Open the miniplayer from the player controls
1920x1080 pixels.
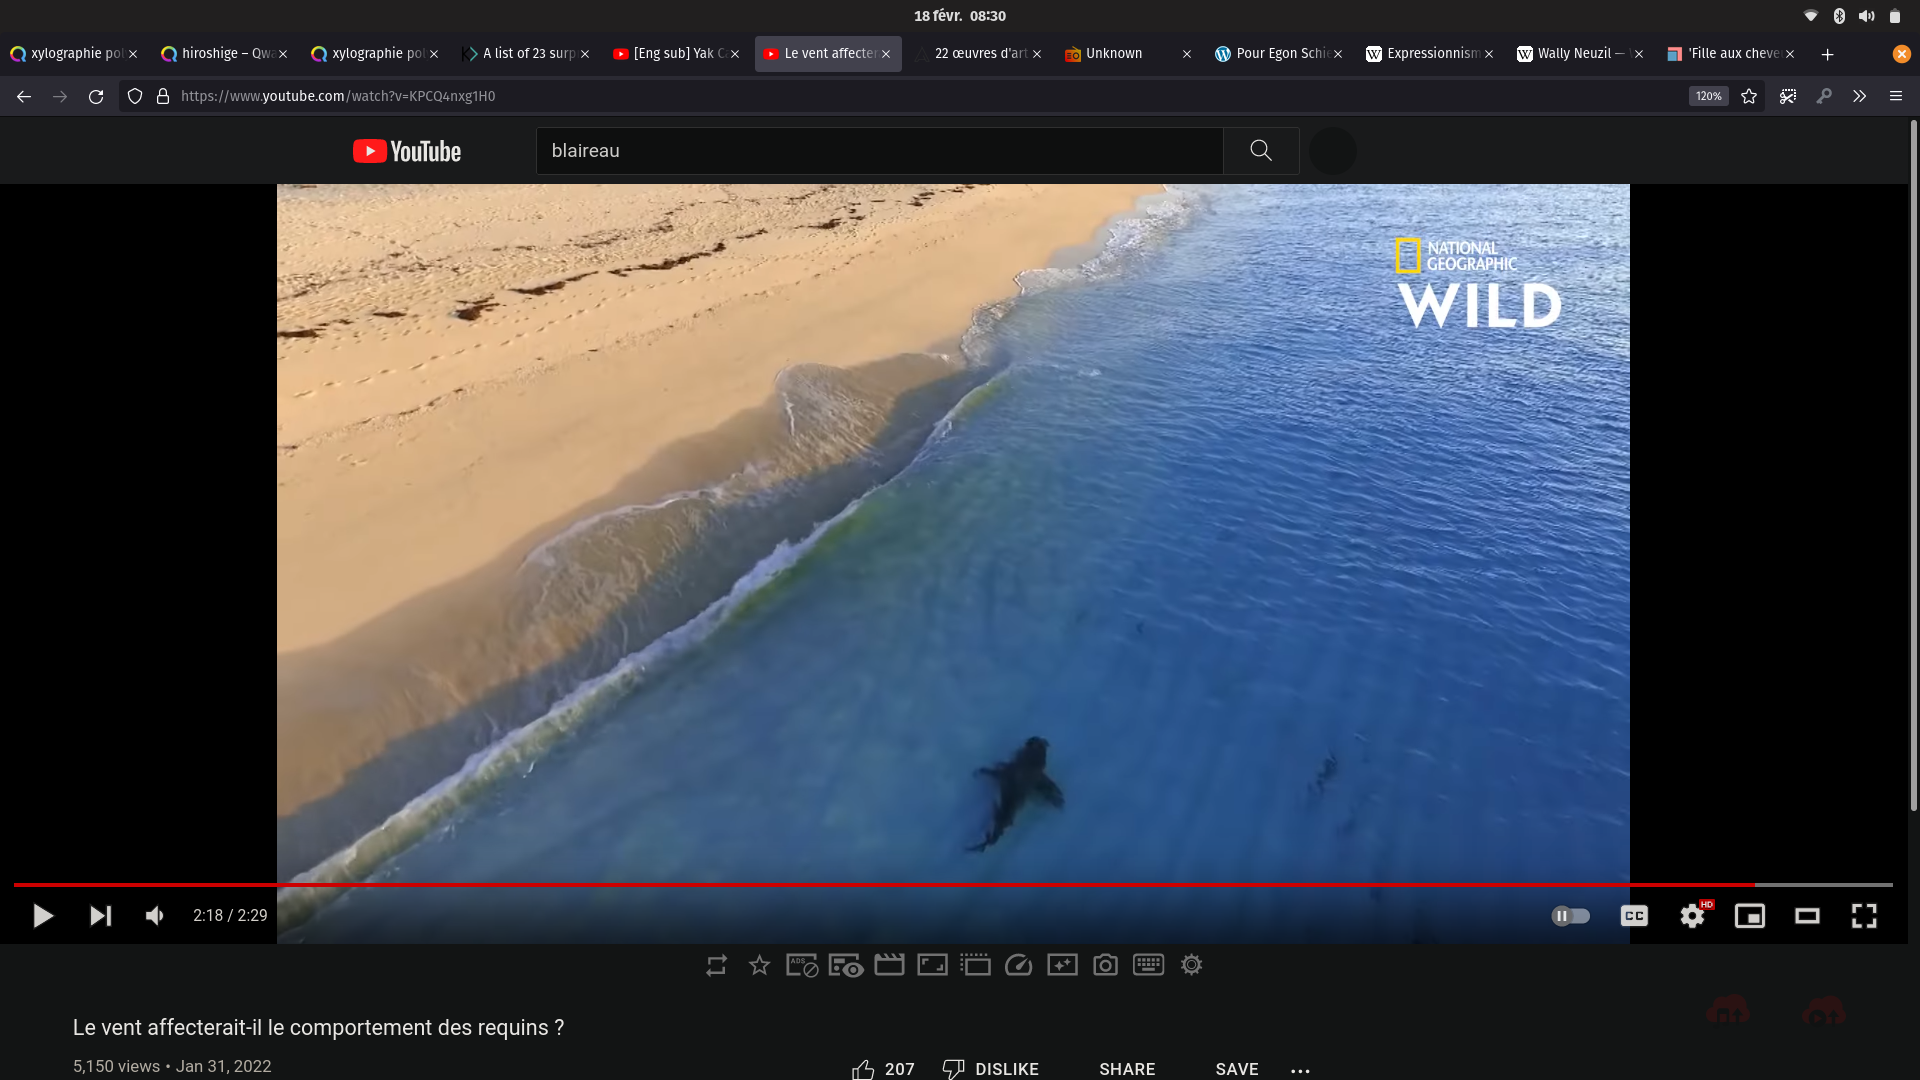[x=1749, y=916]
